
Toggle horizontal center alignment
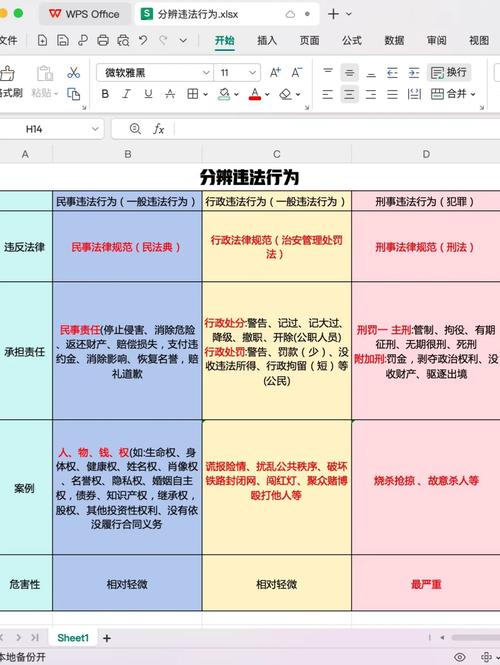pyautogui.click(x=349, y=94)
